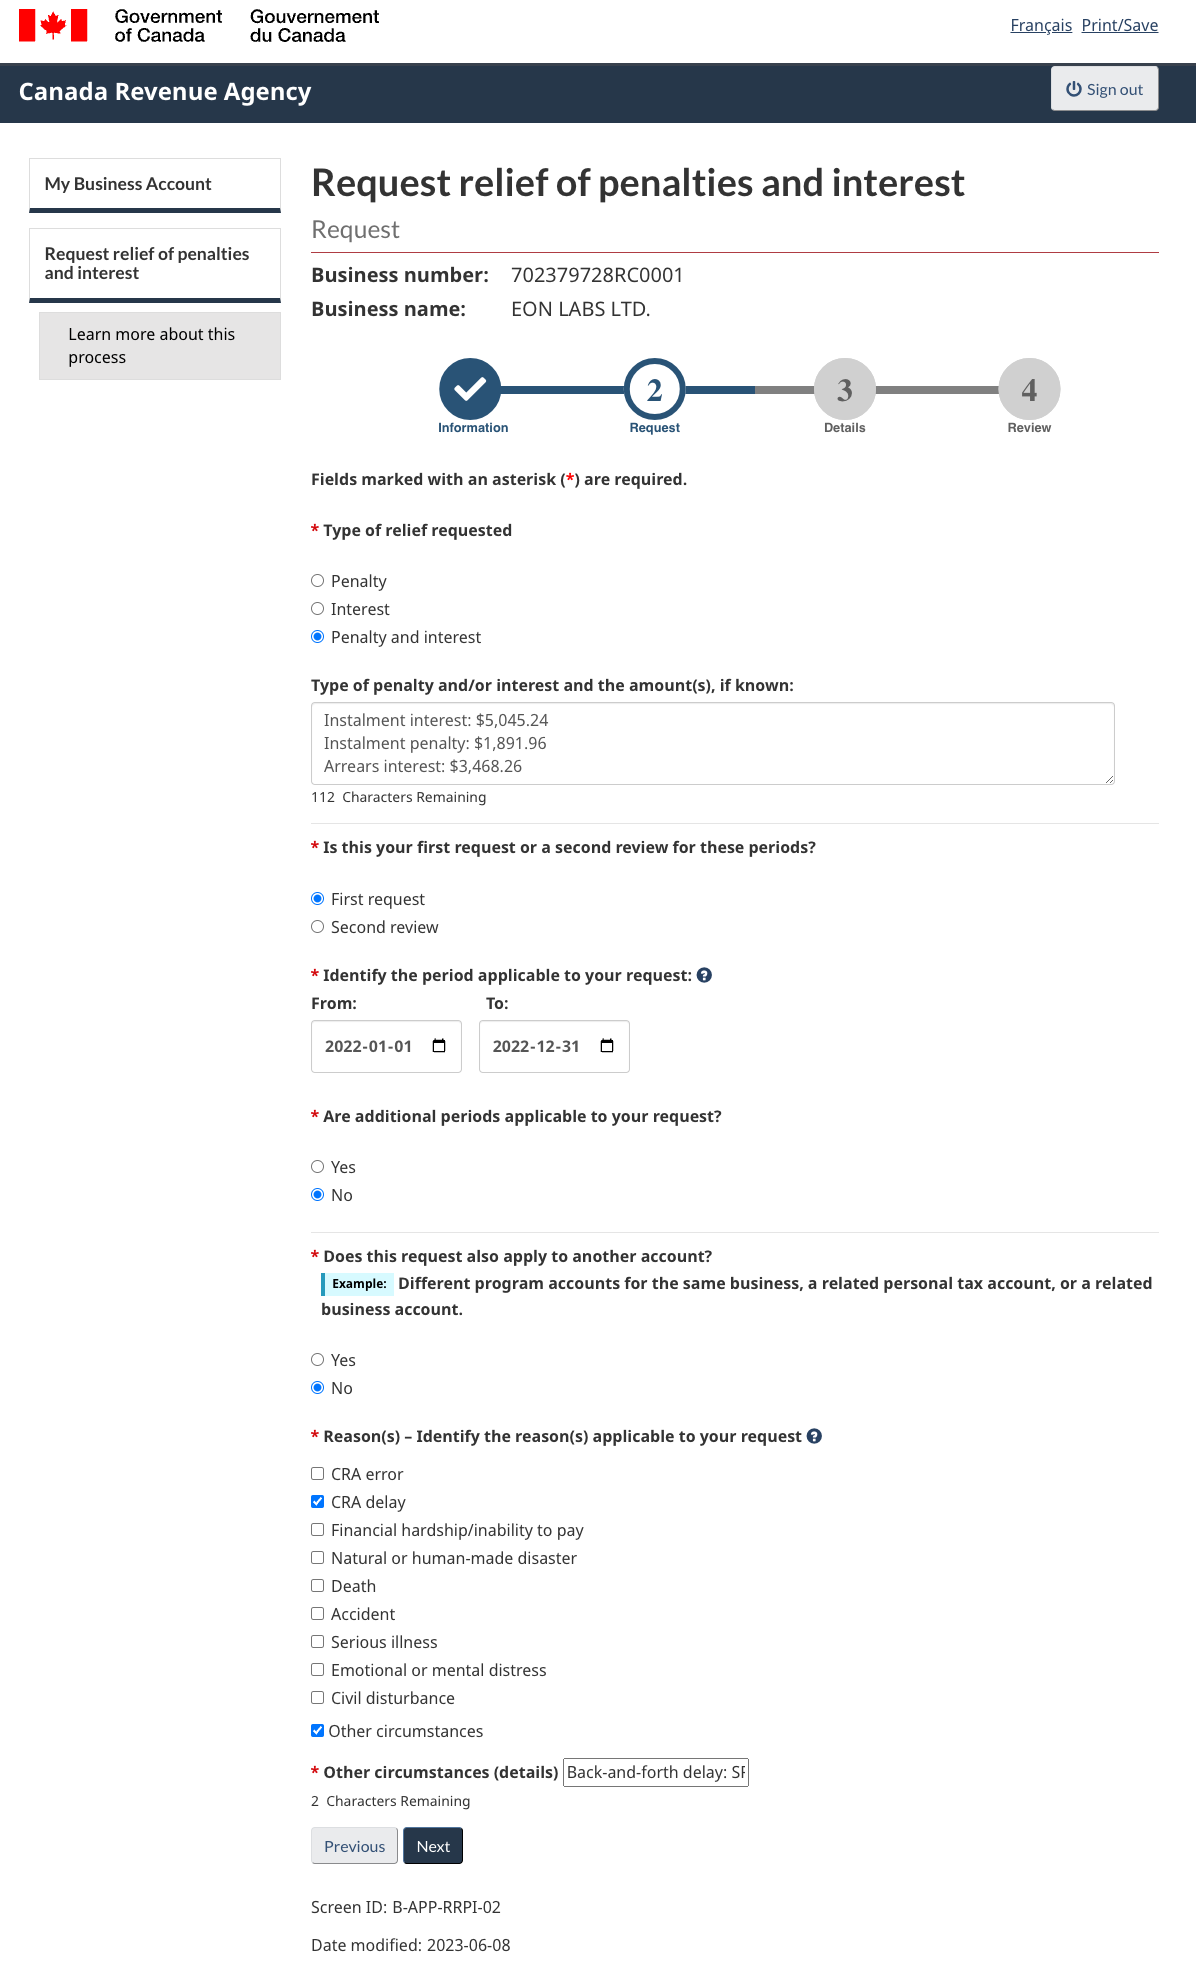The width and height of the screenshot is (1196, 1981).
Task: Open the calendar picker for the To date
Action: coord(607,1046)
